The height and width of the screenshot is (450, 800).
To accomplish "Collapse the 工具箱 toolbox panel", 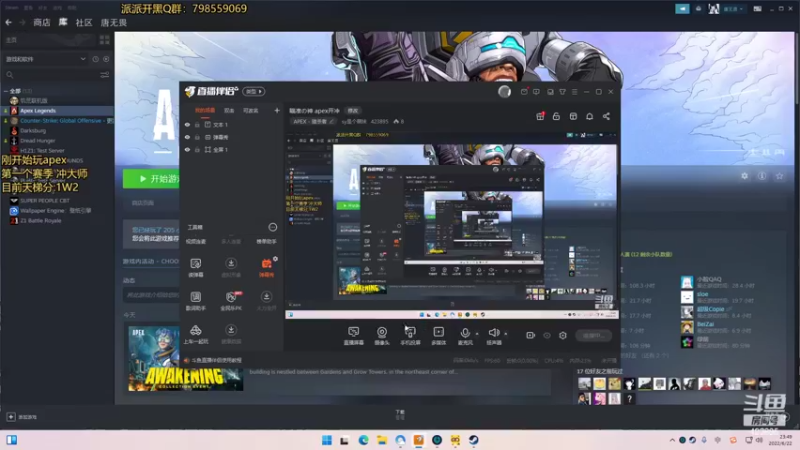I will click(272, 227).
